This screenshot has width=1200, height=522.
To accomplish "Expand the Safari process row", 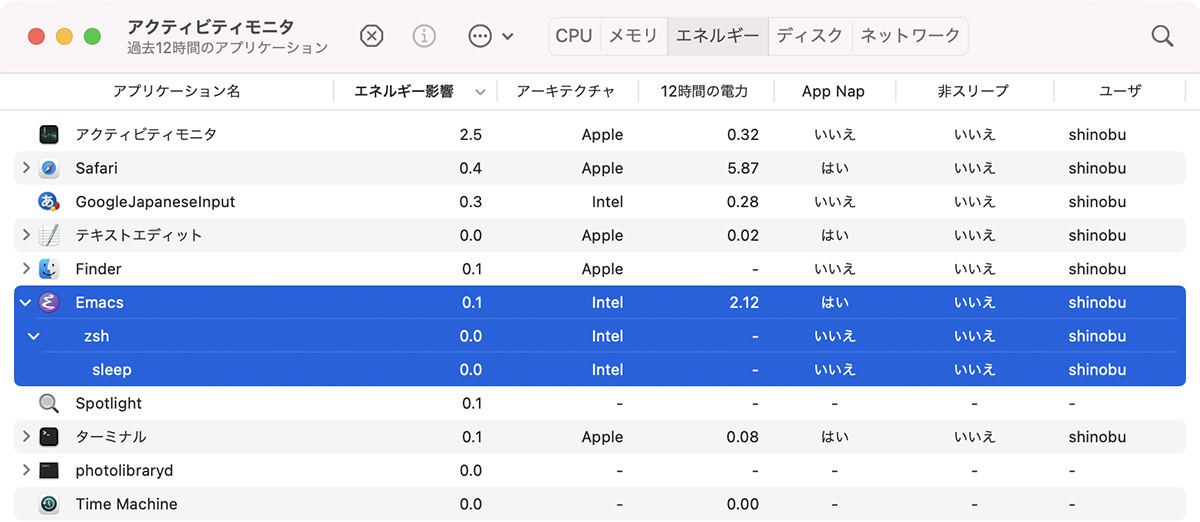I will click(x=26, y=168).
